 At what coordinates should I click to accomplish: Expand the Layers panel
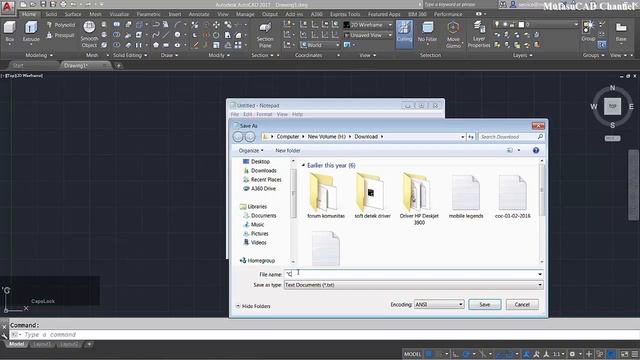point(522,55)
